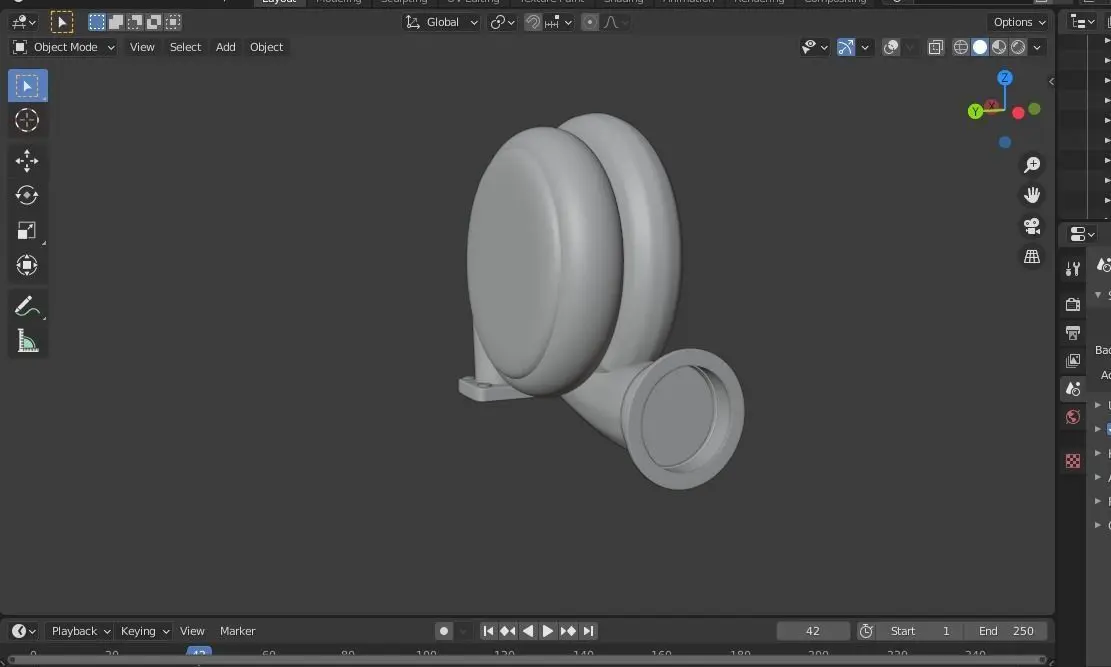
Task: Open the World properties tab
Action: click(1073, 417)
